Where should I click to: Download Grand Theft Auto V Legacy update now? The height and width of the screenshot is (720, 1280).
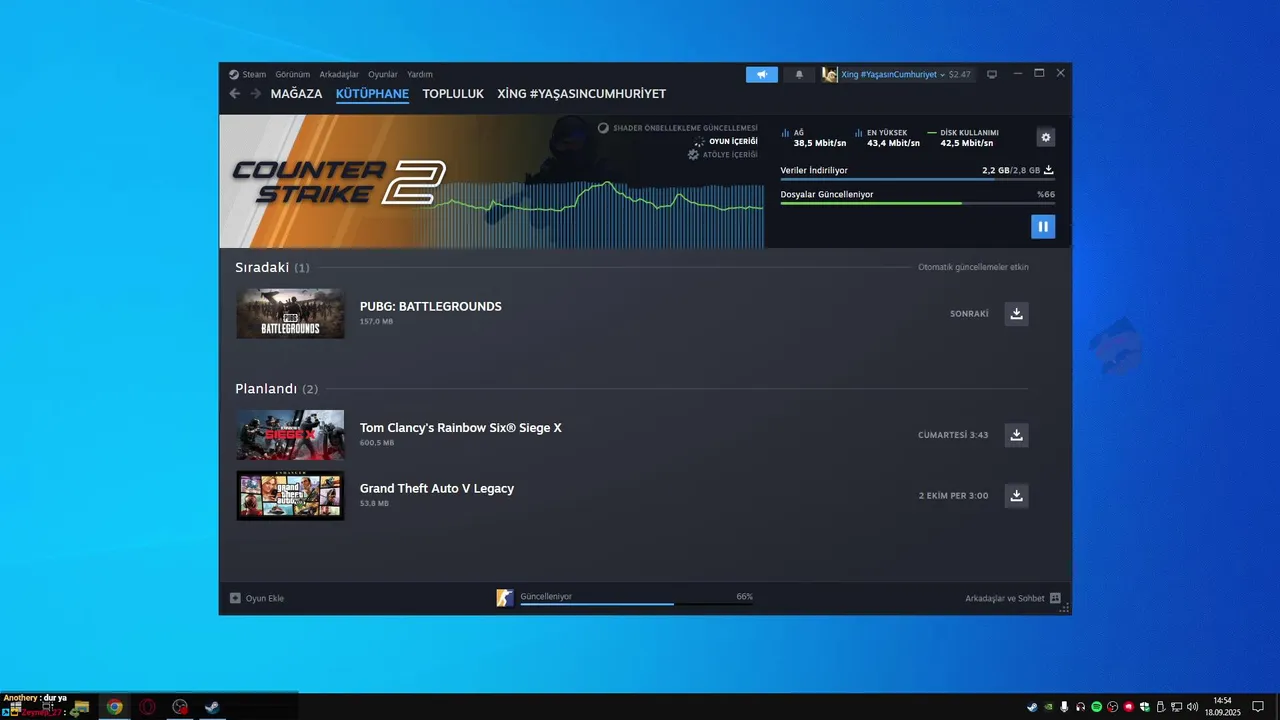[x=1016, y=496]
